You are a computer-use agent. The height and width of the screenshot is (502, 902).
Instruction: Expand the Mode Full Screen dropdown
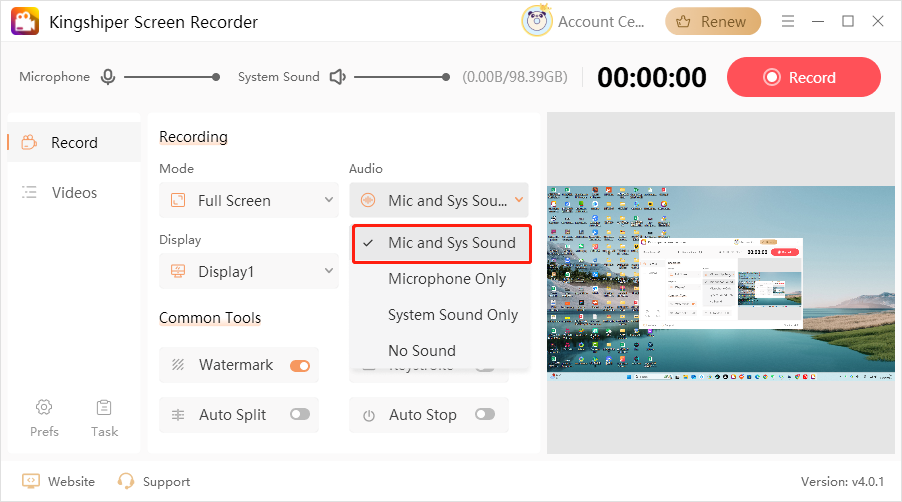(249, 200)
